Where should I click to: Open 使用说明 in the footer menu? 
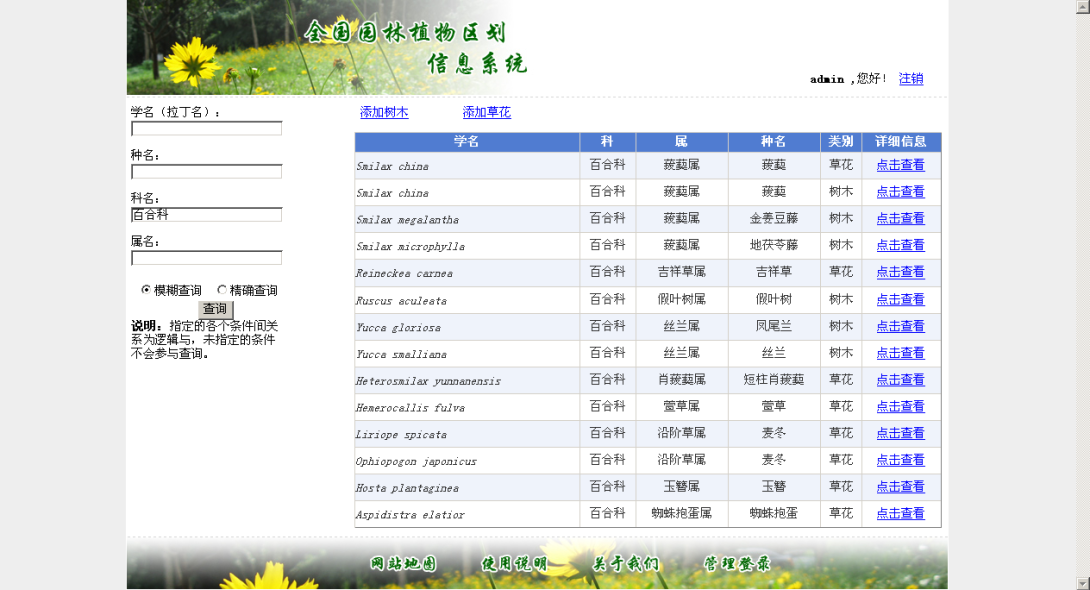(514, 564)
